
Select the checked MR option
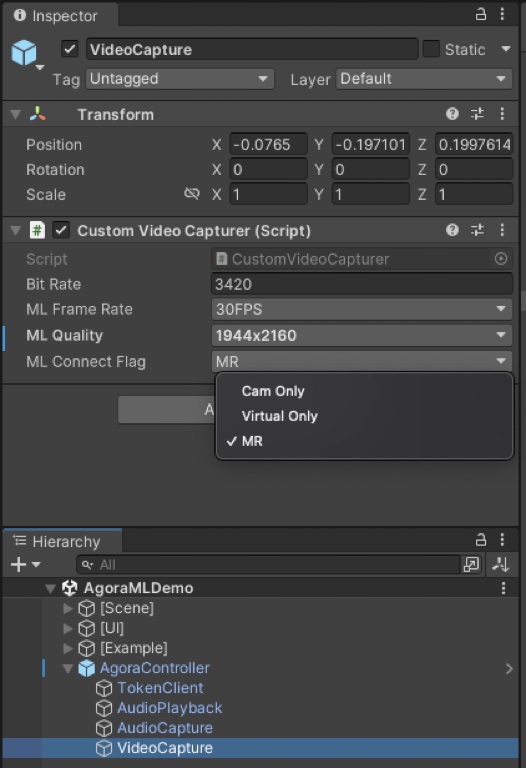click(364, 441)
